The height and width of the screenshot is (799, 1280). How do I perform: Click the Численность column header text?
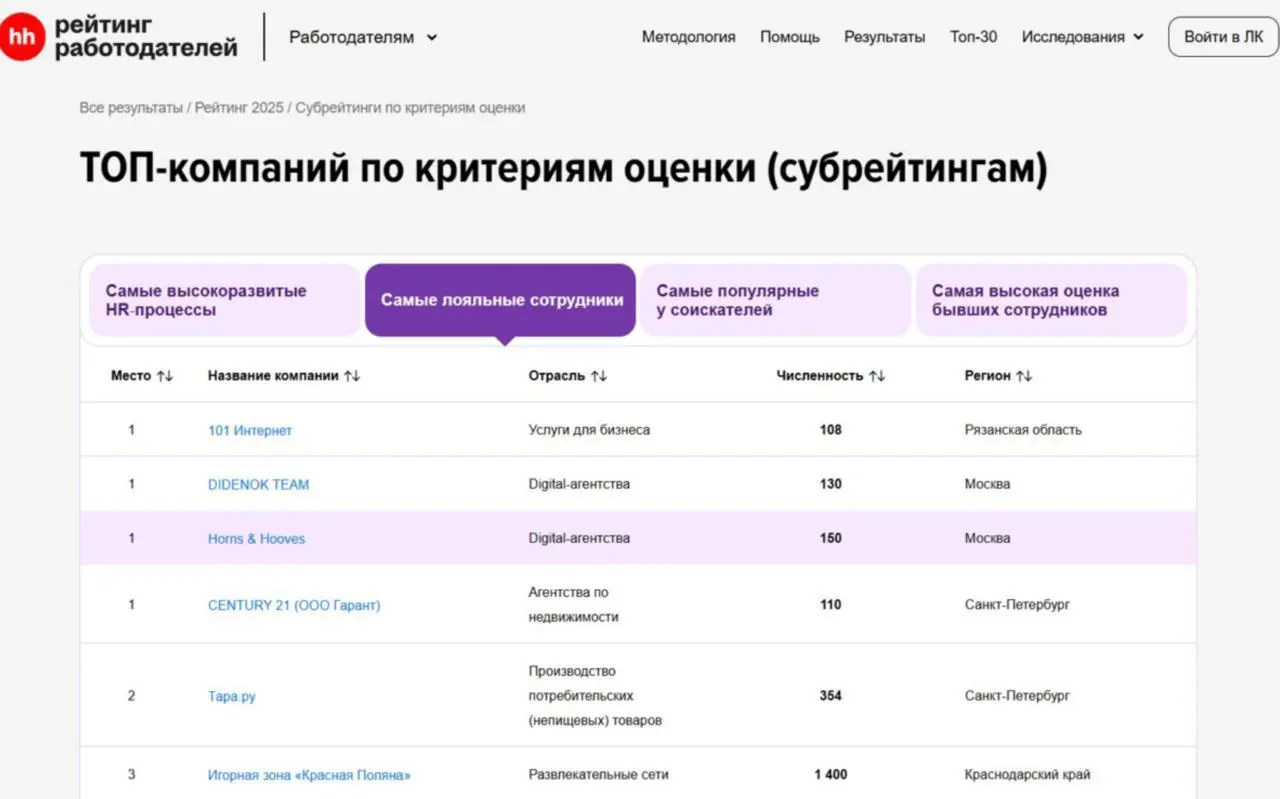pyautogui.click(x=820, y=376)
